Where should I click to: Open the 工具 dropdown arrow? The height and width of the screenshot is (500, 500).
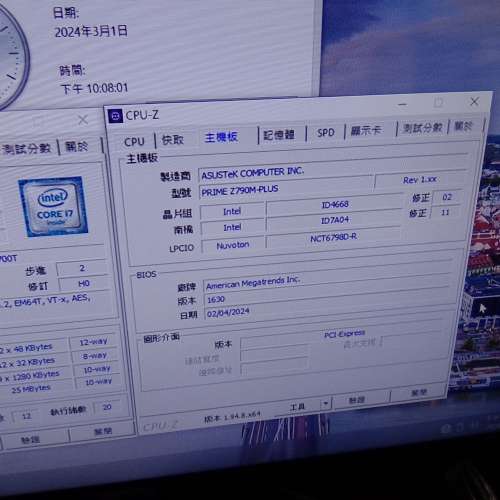326,404
